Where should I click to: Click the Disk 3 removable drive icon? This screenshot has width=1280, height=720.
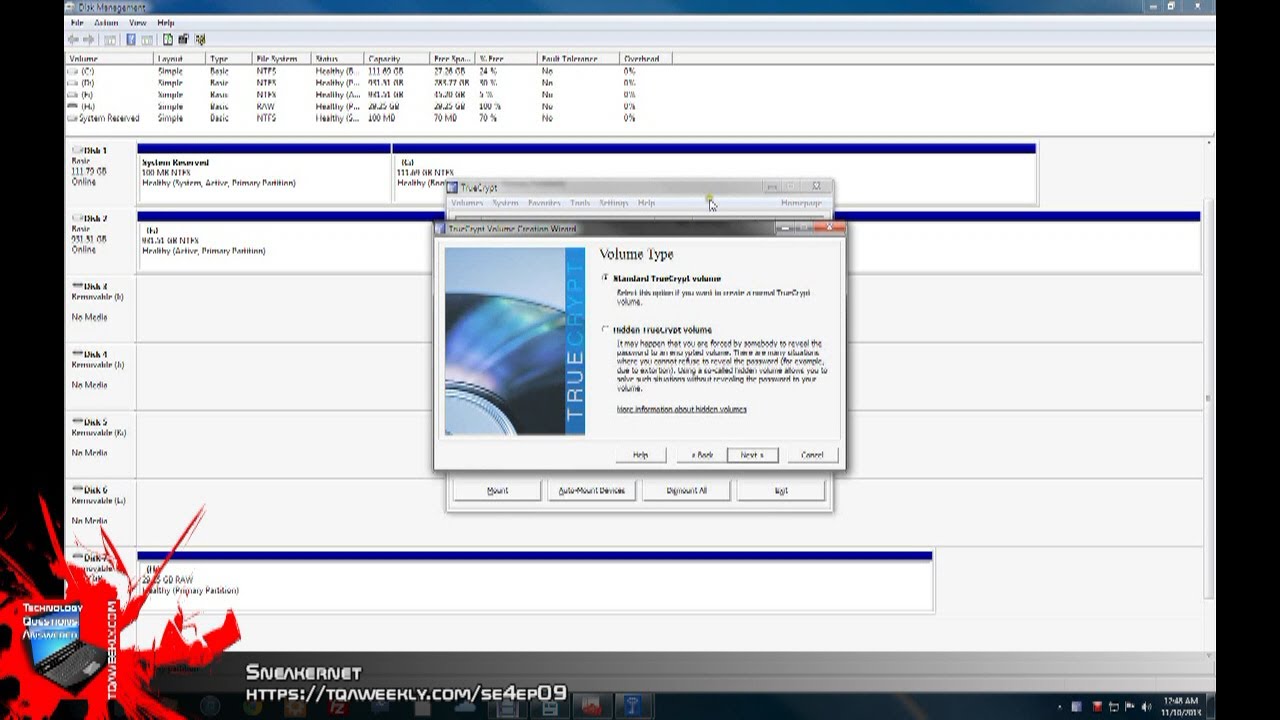(x=78, y=286)
